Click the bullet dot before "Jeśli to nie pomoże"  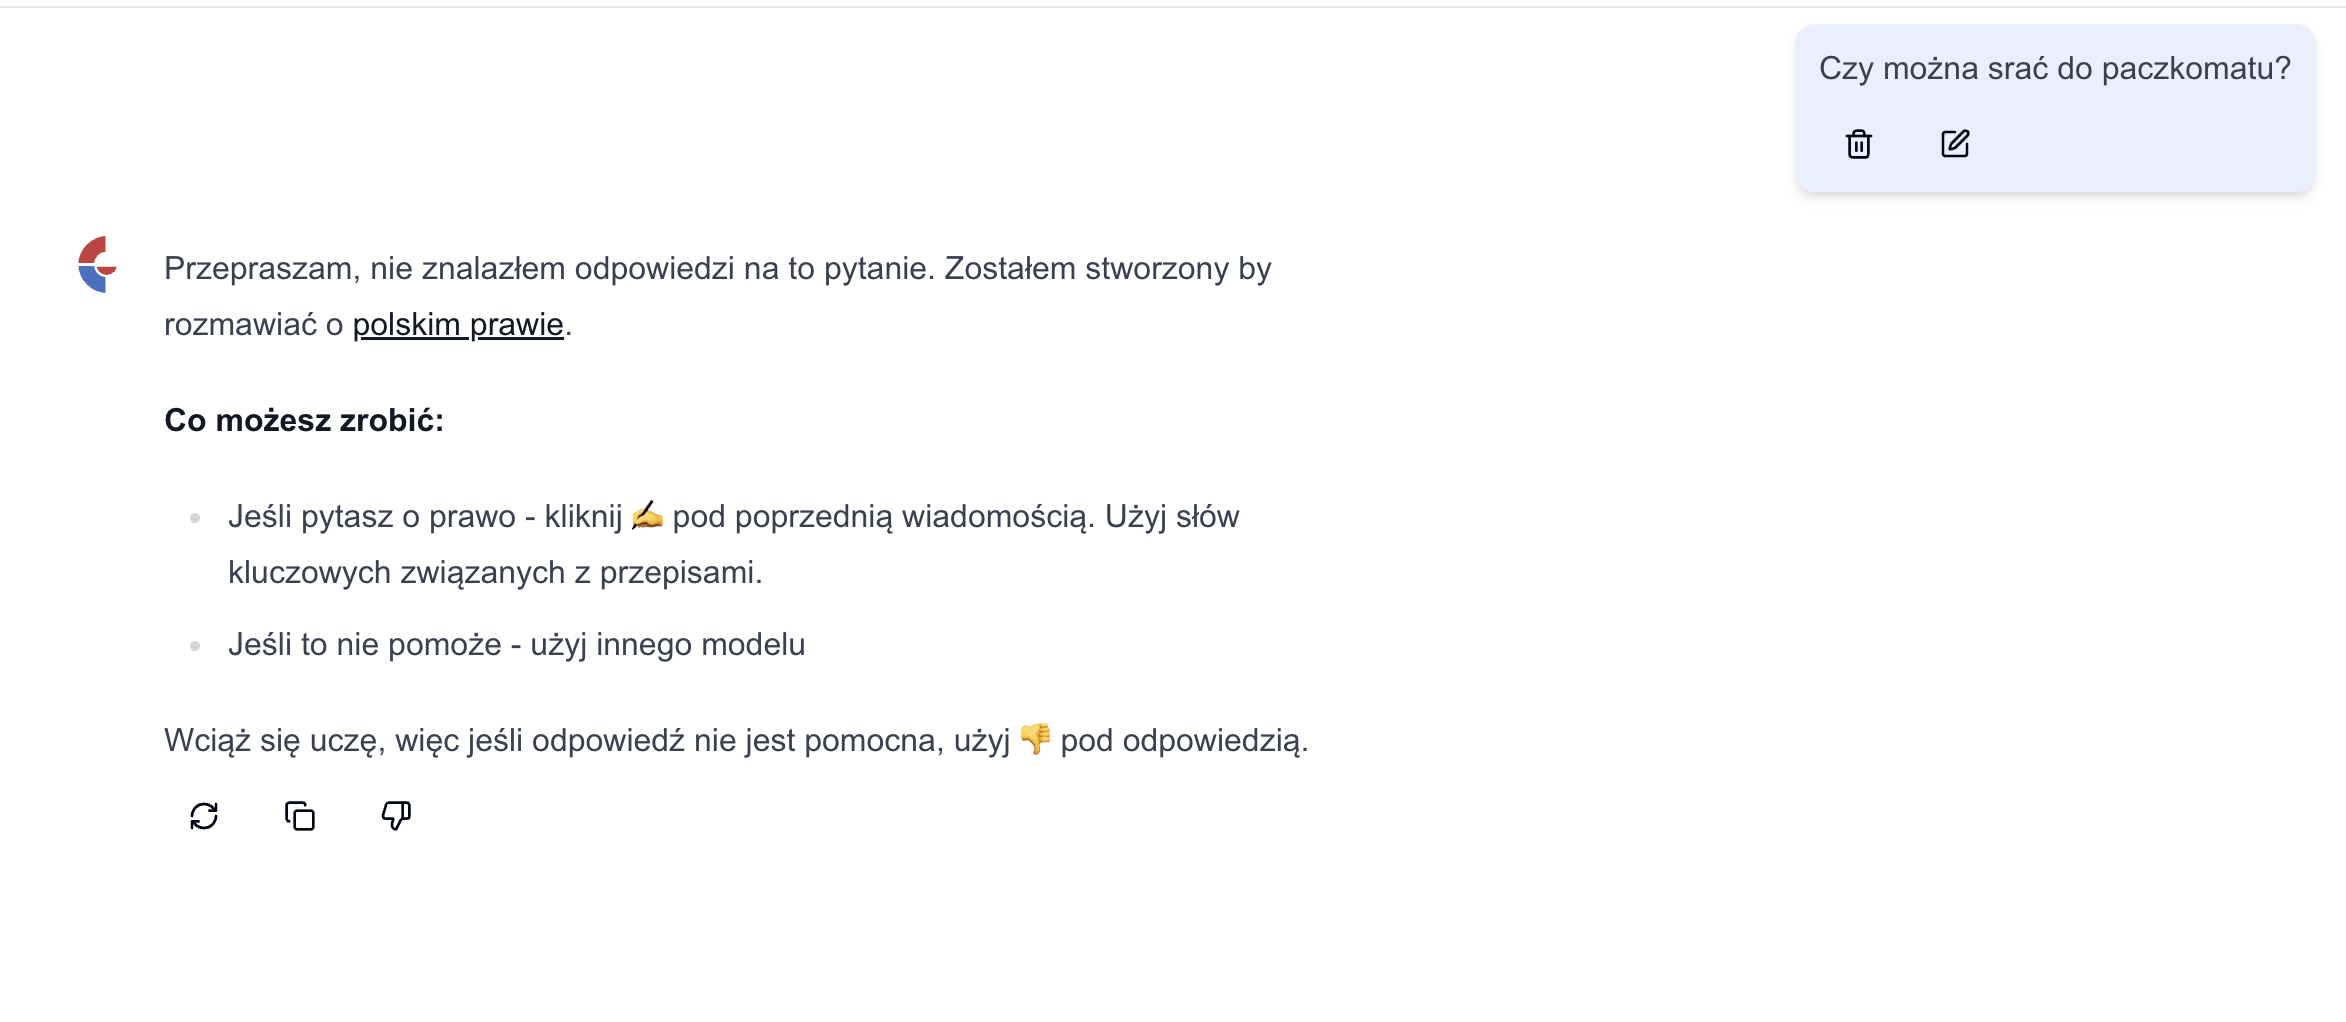click(195, 646)
